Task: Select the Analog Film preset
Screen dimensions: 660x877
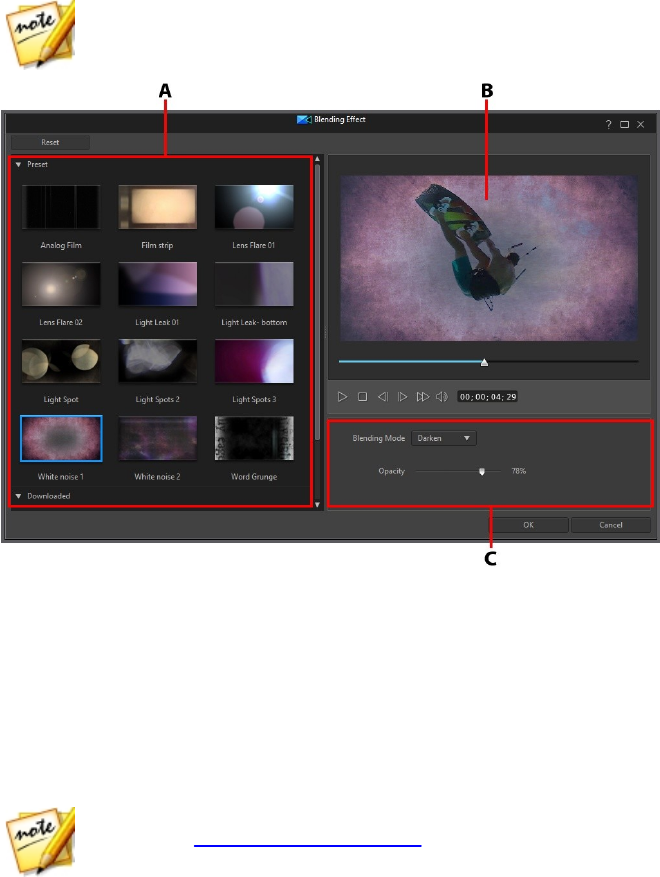Action: point(61,207)
